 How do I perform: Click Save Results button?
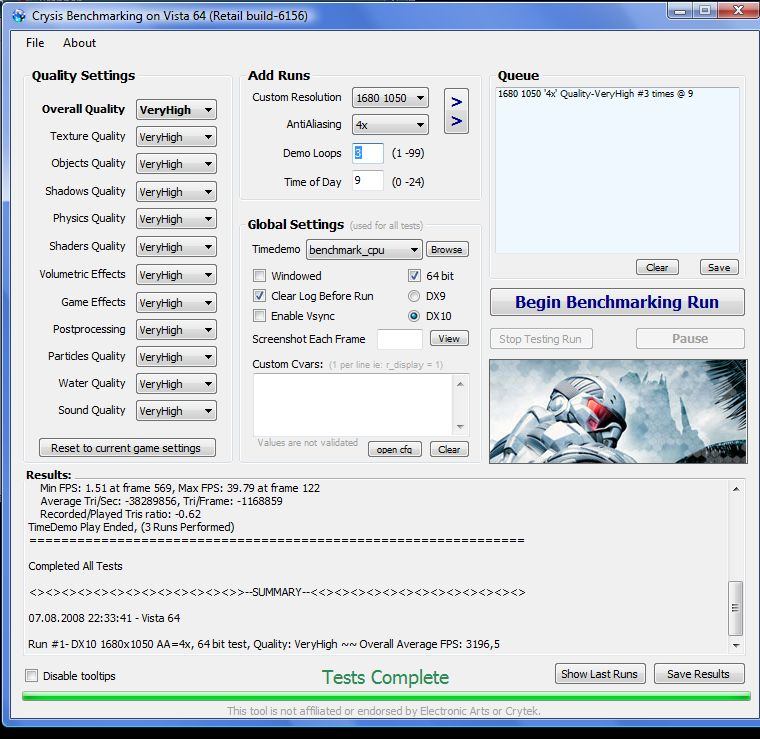tap(698, 674)
